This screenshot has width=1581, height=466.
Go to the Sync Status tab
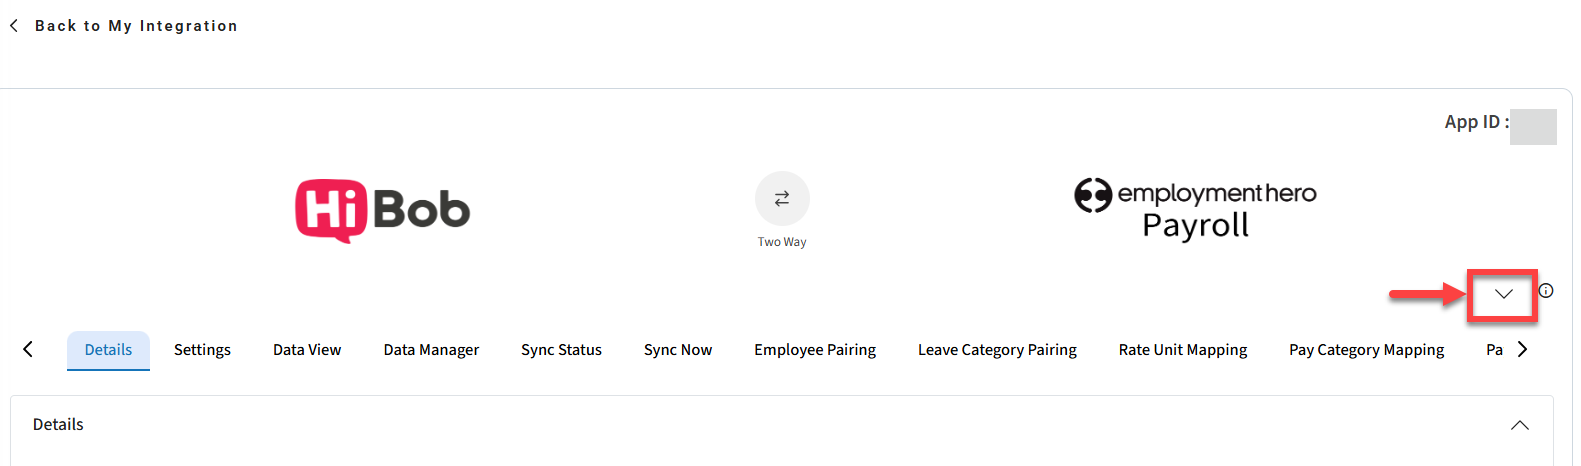click(x=561, y=350)
